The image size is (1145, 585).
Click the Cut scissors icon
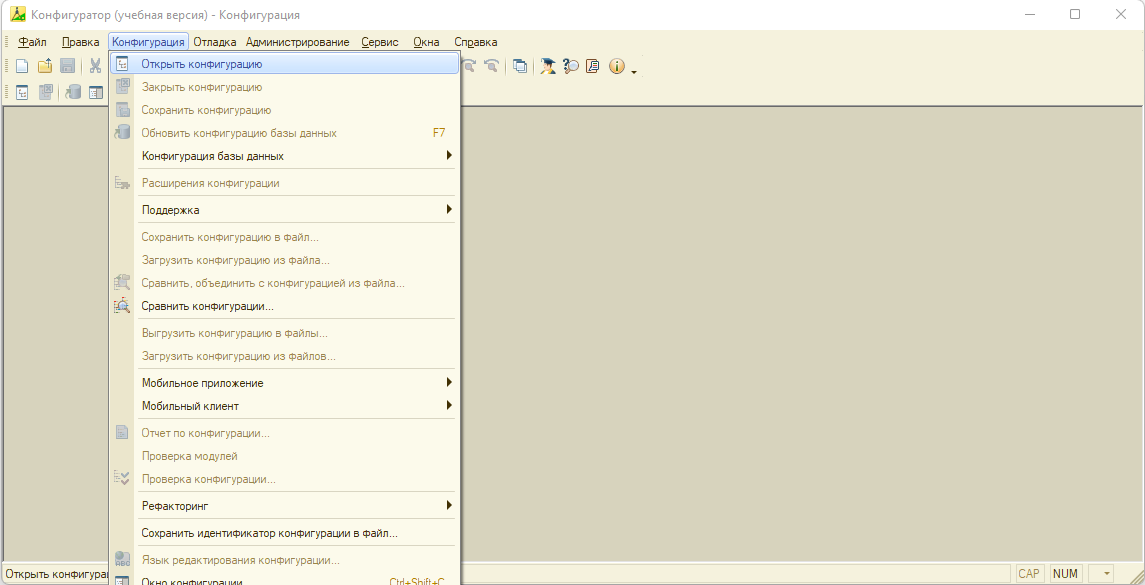95,66
